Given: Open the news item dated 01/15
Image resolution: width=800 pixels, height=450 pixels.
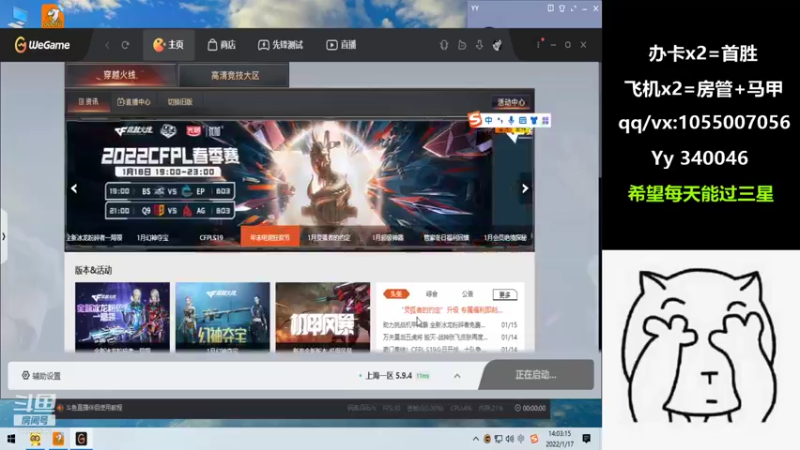Looking at the screenshot, I should [x=450, y=324].
